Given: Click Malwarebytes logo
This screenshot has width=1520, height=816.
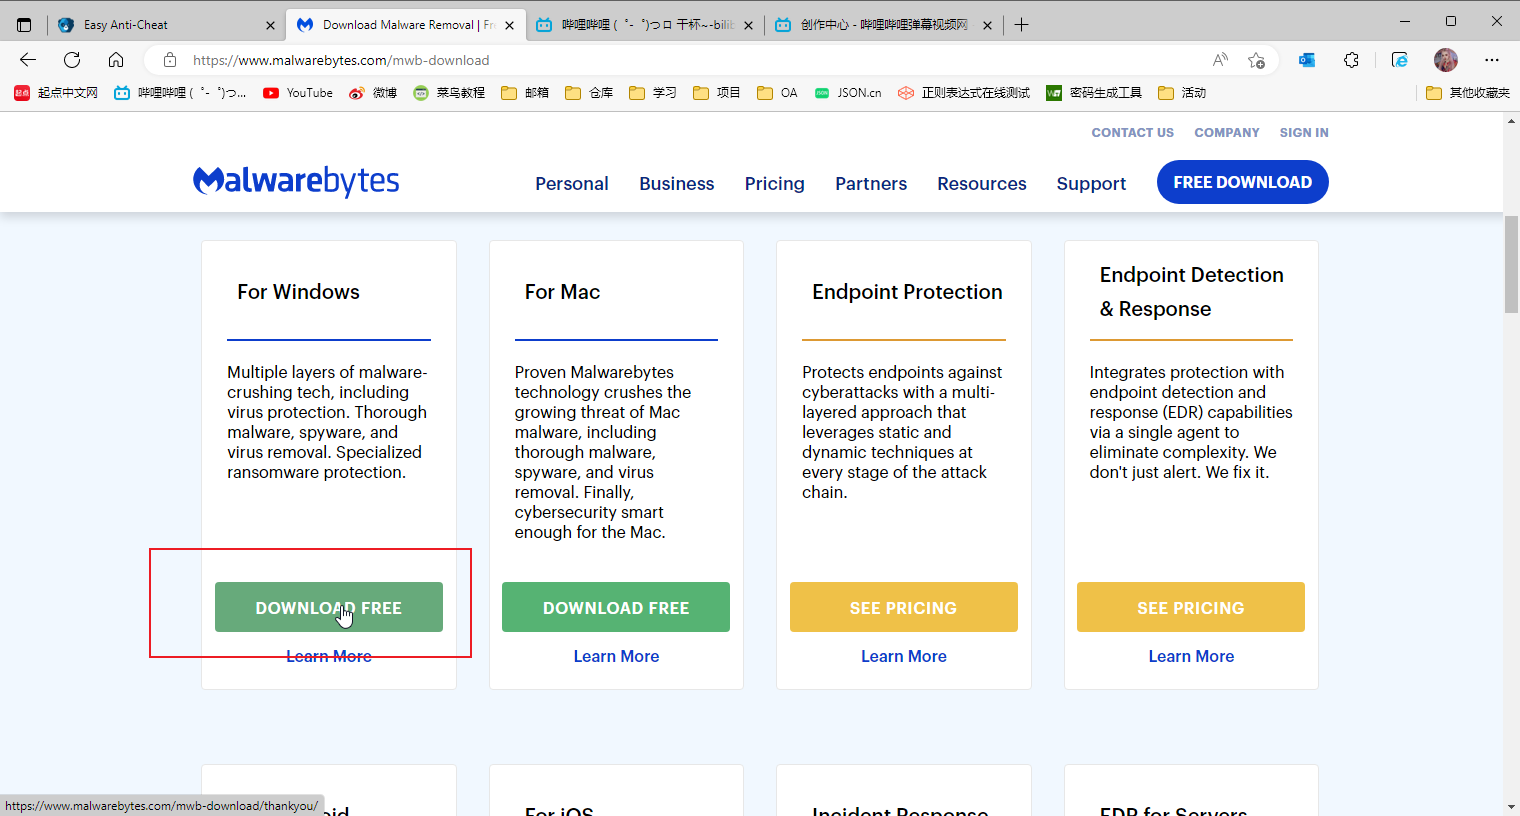Looking at the screenshot, I should pyautogui.click(x=296, y=181).
